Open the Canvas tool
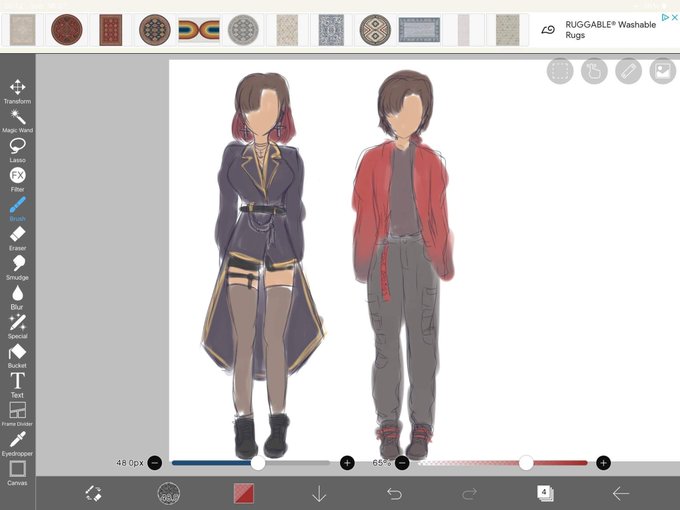 pos(17,473)
